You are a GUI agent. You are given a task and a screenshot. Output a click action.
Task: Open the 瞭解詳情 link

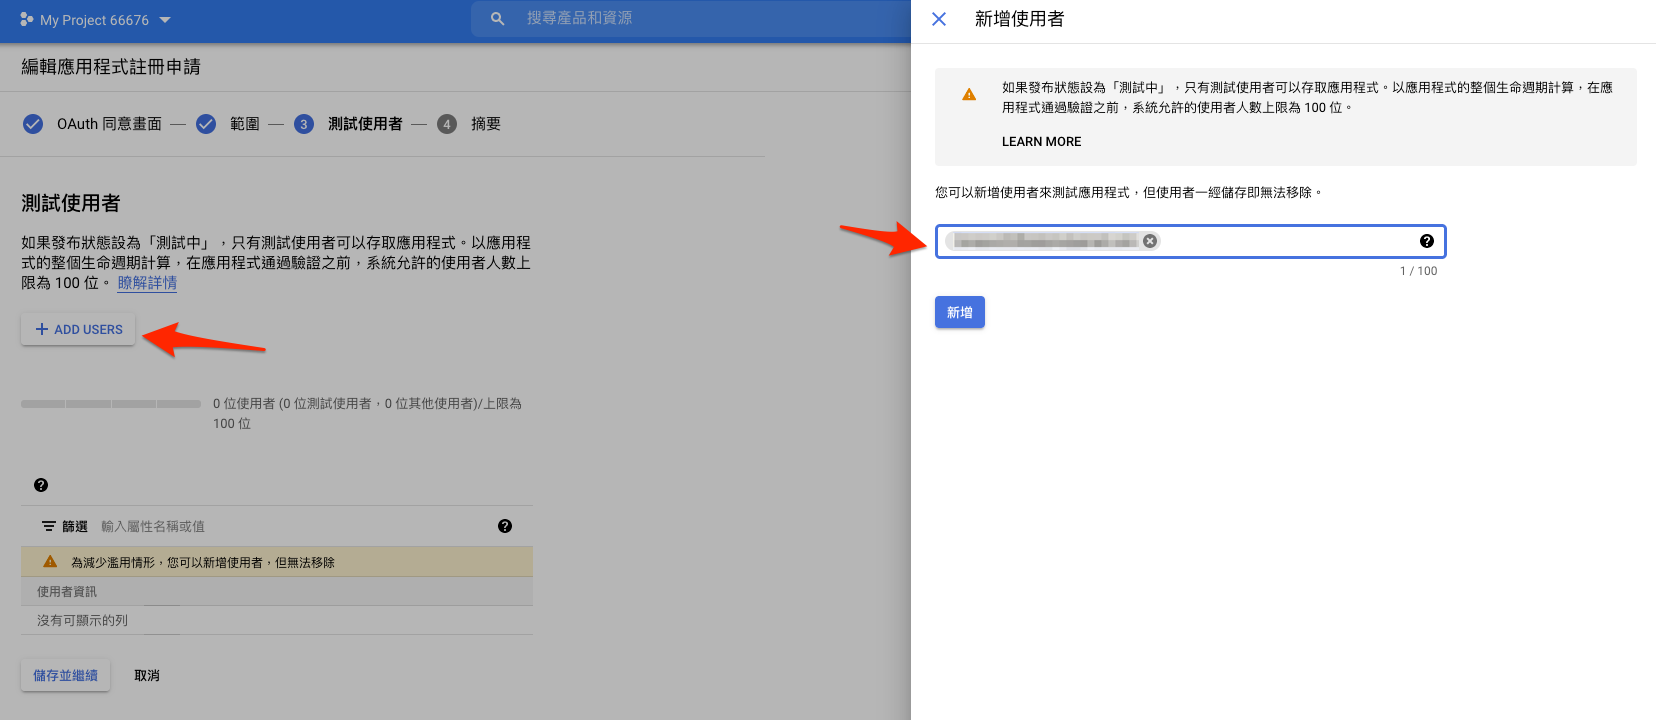coord(147,283)
